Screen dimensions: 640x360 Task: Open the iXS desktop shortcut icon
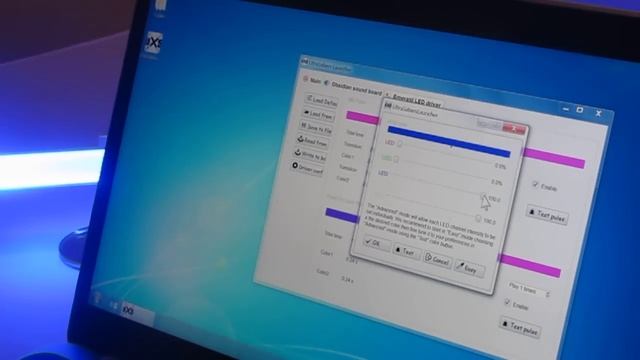click(x=154, y=42)
